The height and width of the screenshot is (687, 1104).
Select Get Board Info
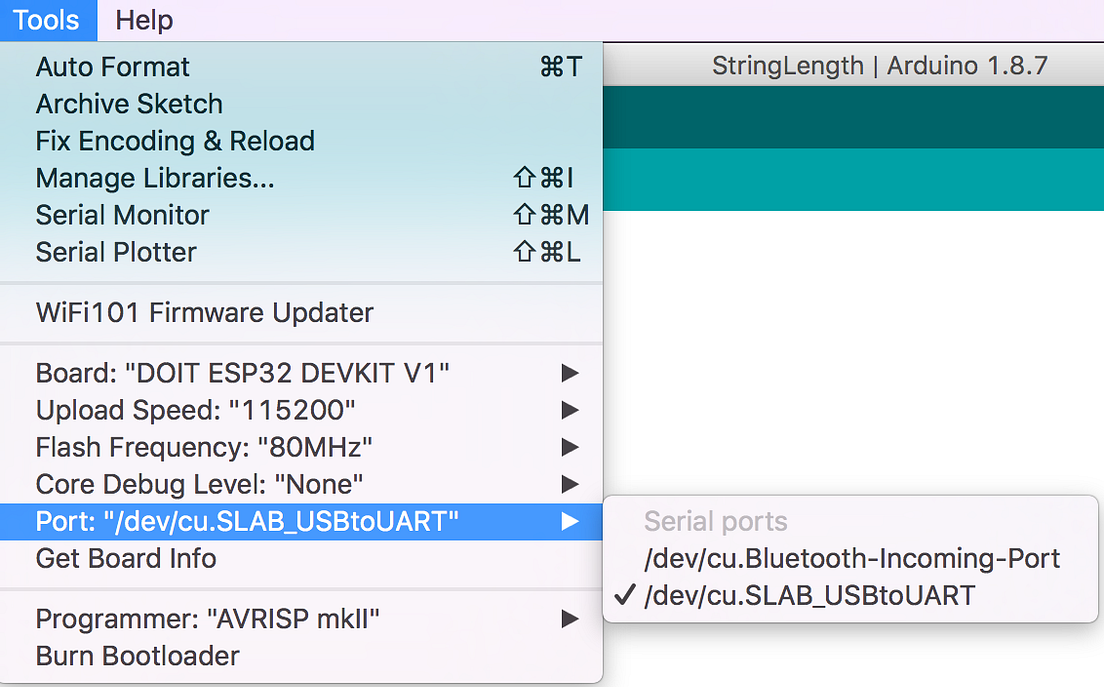pos(125,558)
